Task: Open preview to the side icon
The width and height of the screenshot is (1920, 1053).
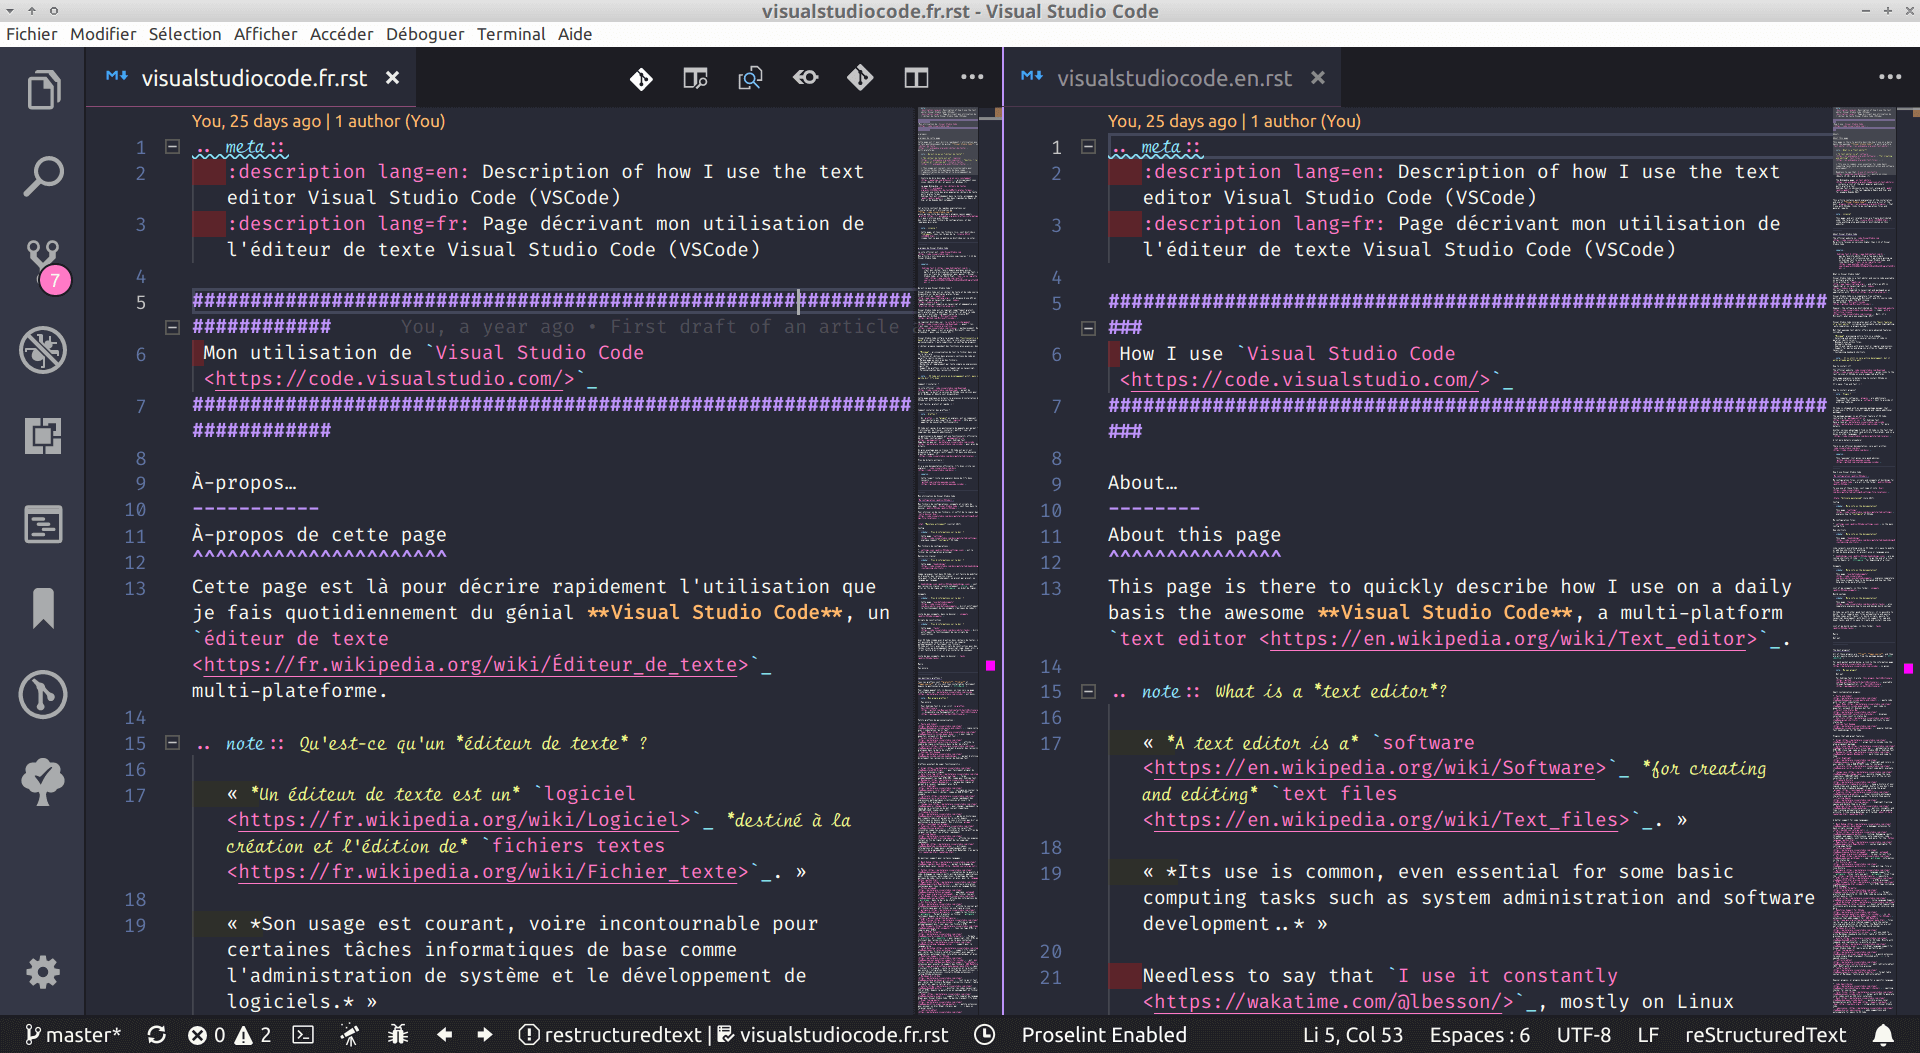Action: [x=695, y=78]
